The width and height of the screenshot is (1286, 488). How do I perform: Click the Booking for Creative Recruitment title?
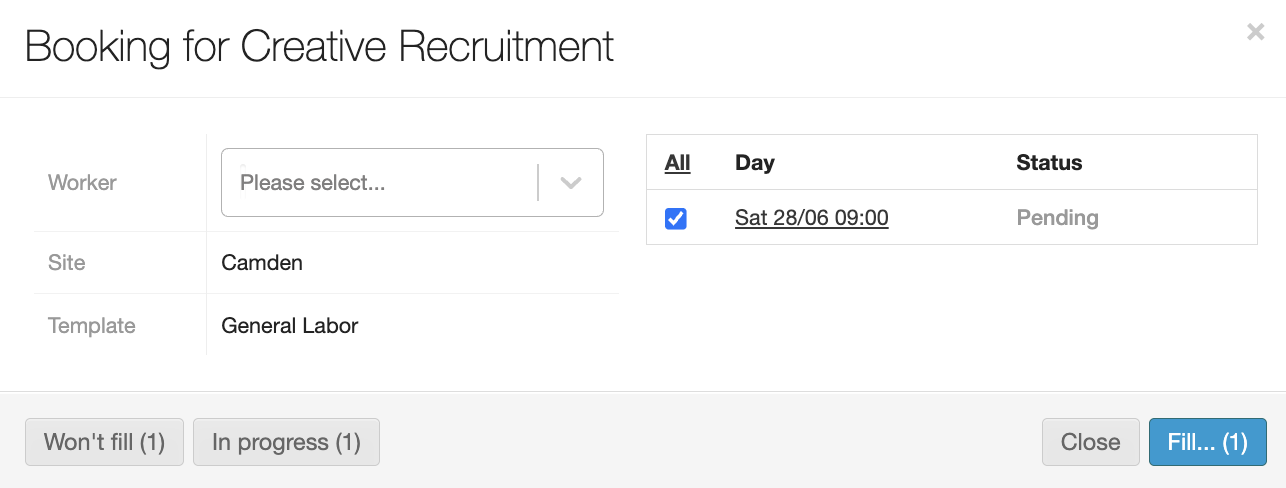click(x=319, y=47)
